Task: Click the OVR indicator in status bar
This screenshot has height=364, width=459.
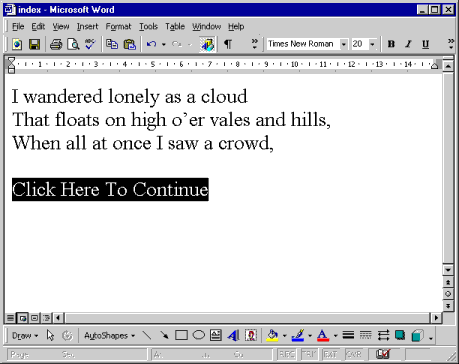Action: pos(354,354)
